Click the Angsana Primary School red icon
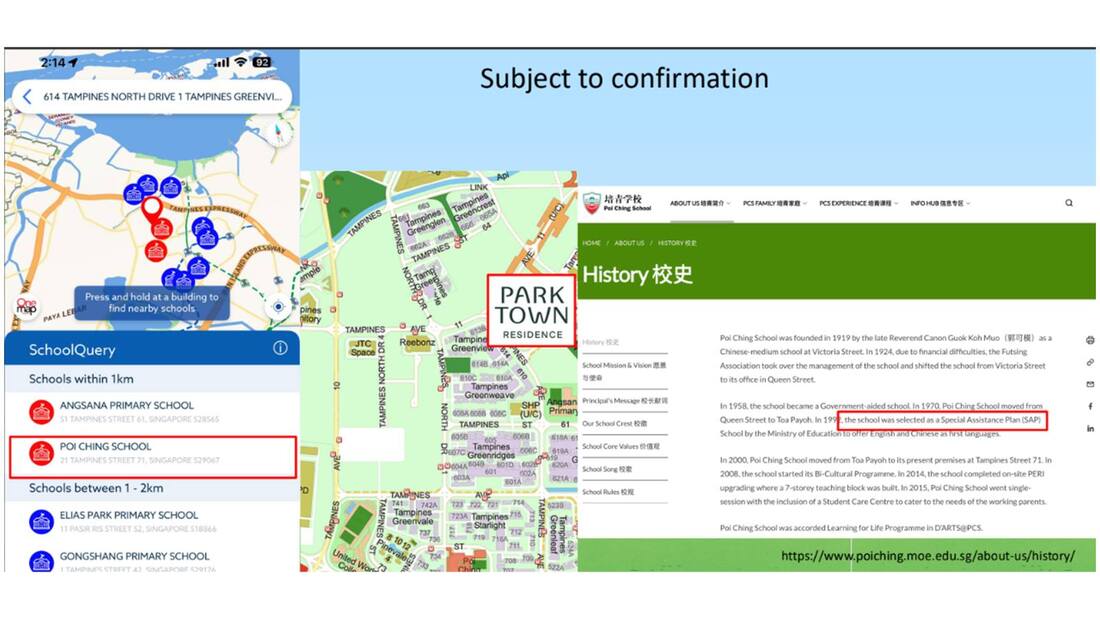The image size is (1100, 619). pos(41,412)
